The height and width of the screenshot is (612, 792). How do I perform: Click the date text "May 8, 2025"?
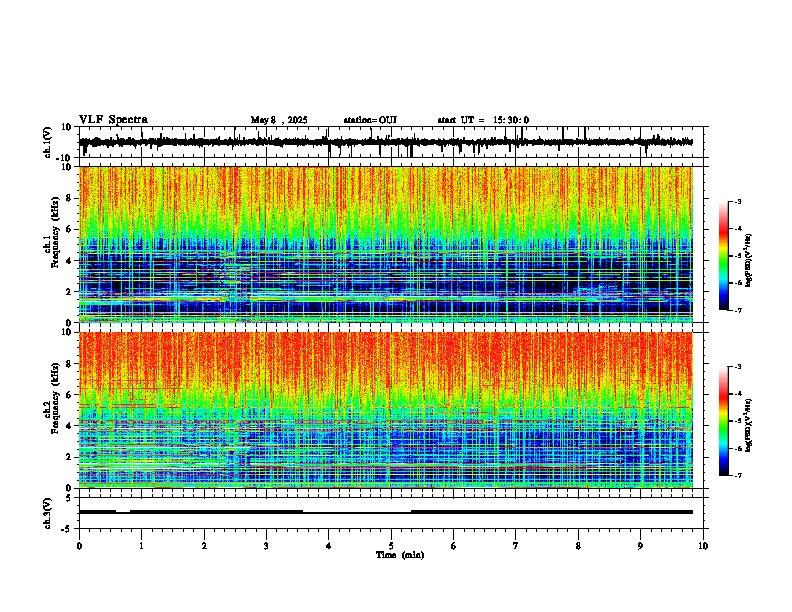[x=279, y=120]
